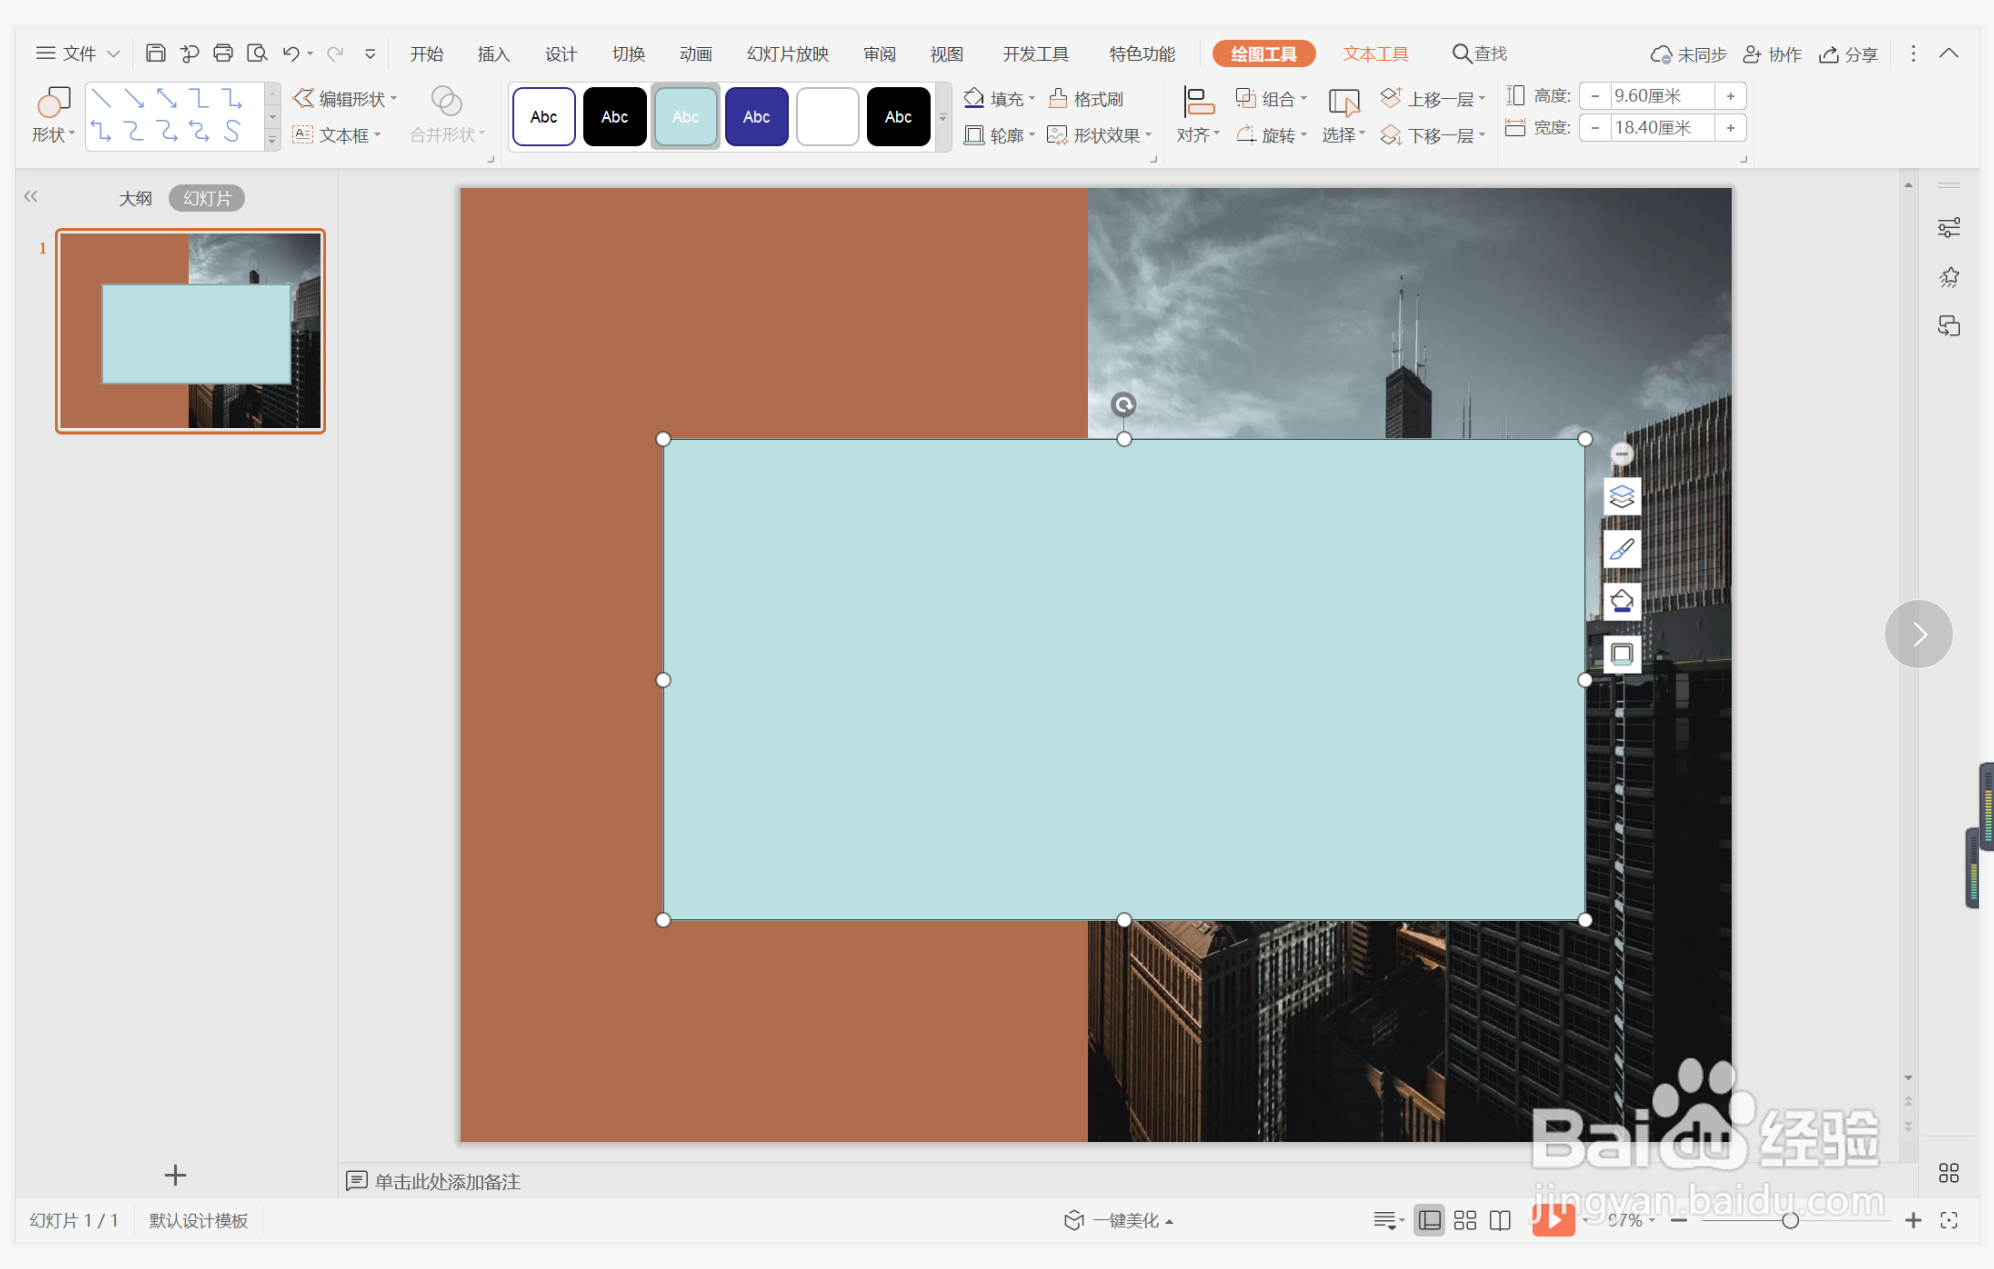Undo the last action
This screenshot has width=1994, height=1269.
(291, 53)
